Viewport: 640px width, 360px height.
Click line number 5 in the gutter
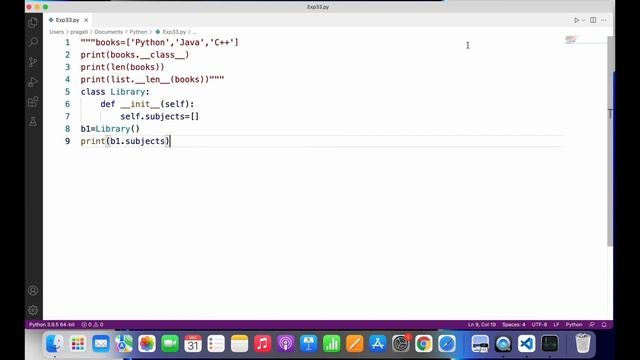67,92
